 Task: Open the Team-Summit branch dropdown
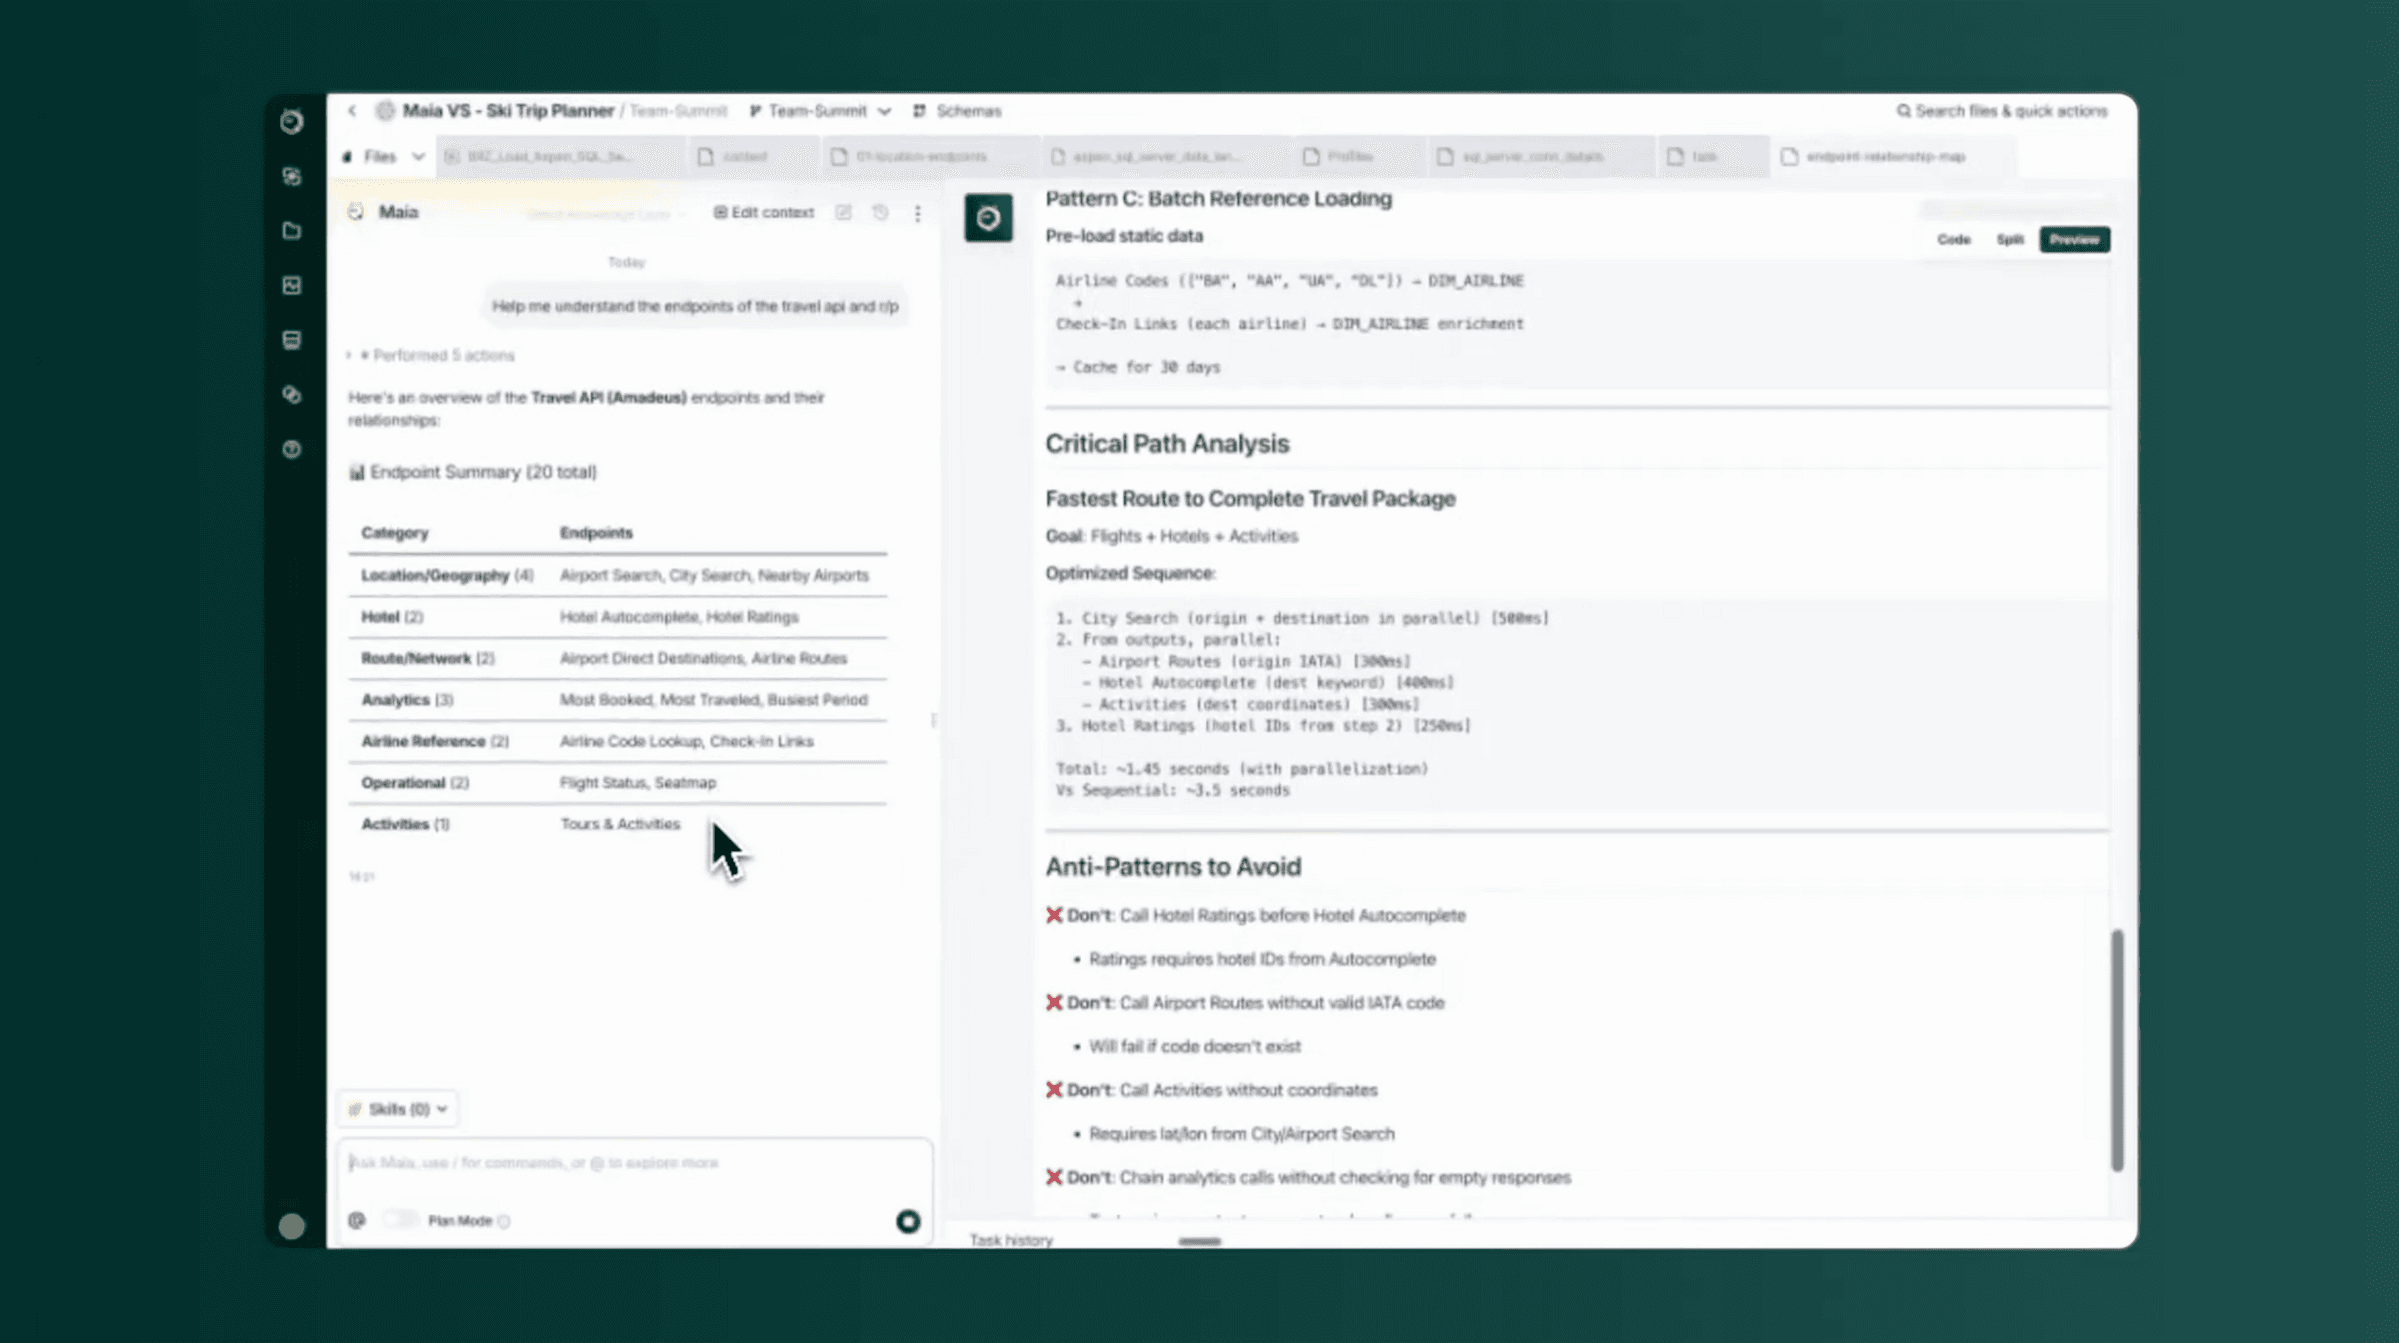click(820, 111)
